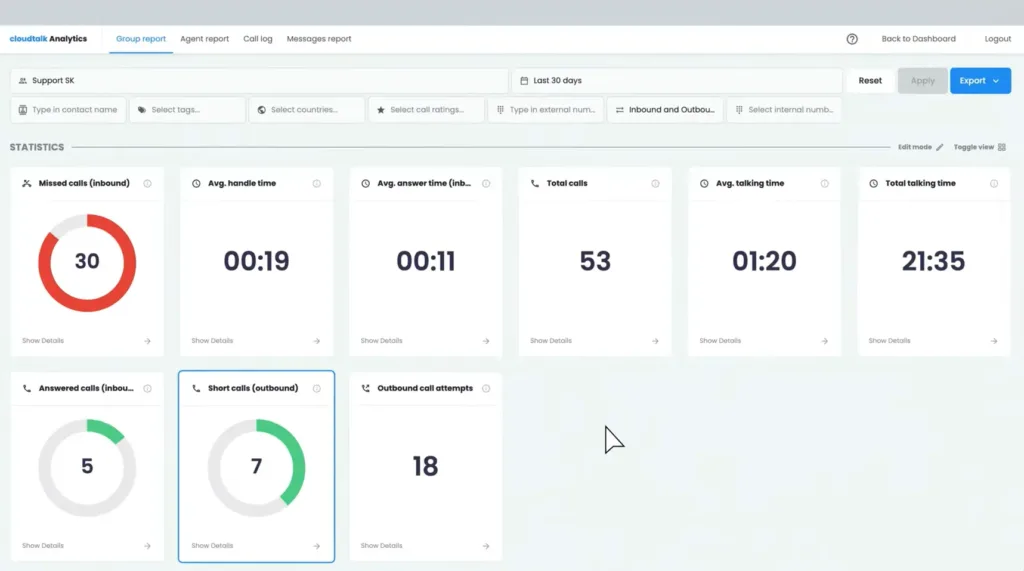Enable Edit mode for statistics

coord(920,147)
